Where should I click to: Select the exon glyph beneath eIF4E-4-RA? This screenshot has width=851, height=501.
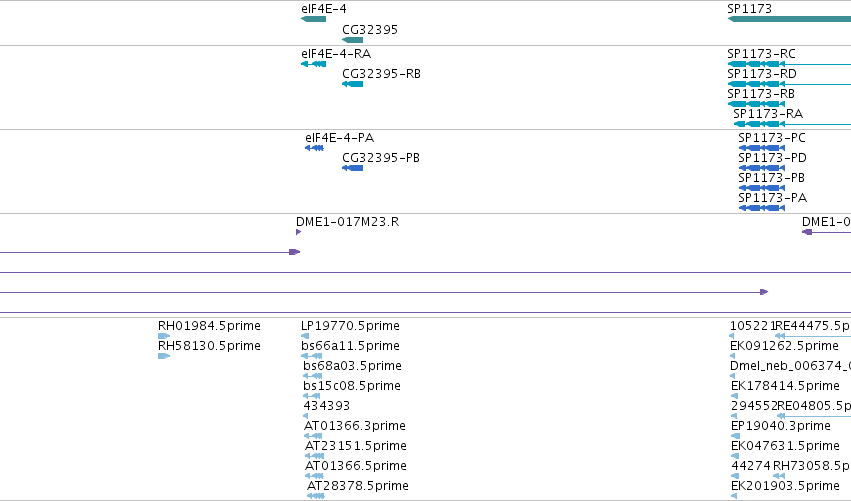click(313, 64)
